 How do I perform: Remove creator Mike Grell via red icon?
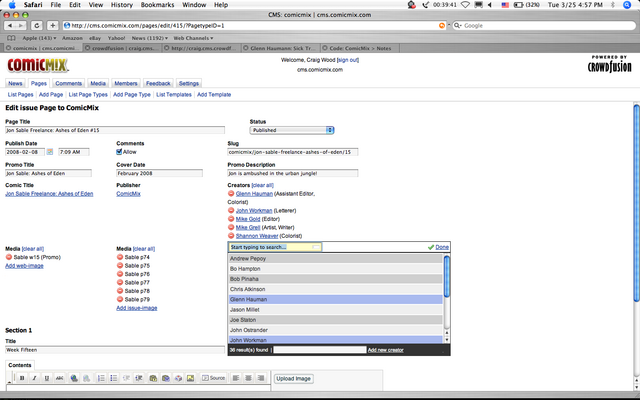click(x=231, y=227)
